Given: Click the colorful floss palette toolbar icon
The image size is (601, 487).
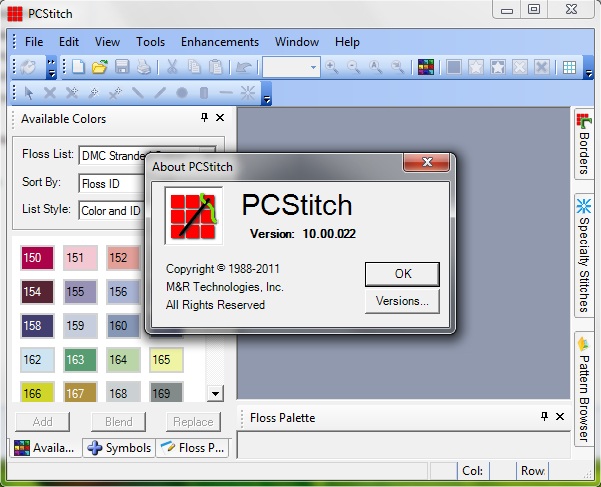Looking at the screenshot, I should (426, 67).
